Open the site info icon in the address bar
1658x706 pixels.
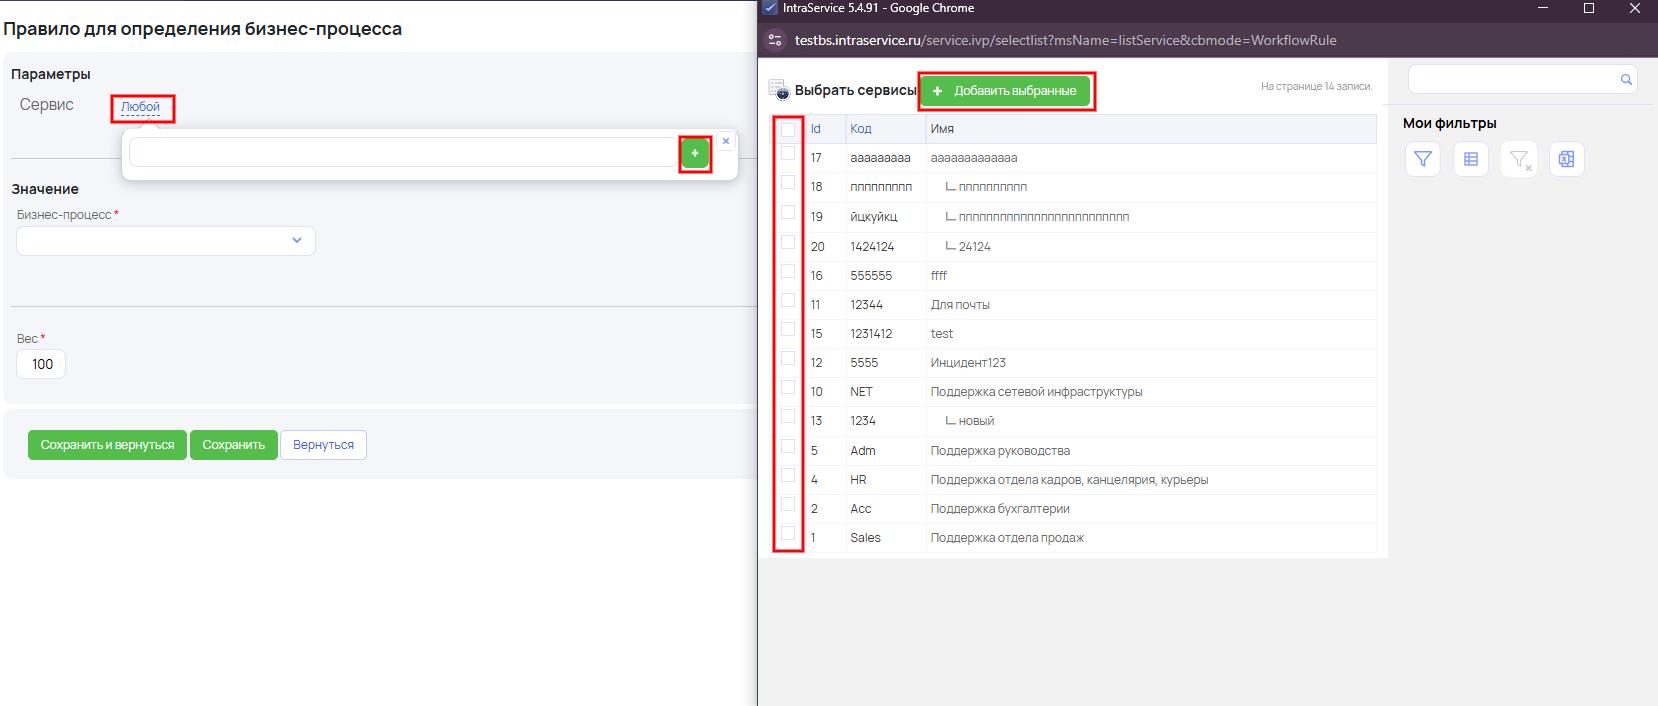click(x=774, y=41)
